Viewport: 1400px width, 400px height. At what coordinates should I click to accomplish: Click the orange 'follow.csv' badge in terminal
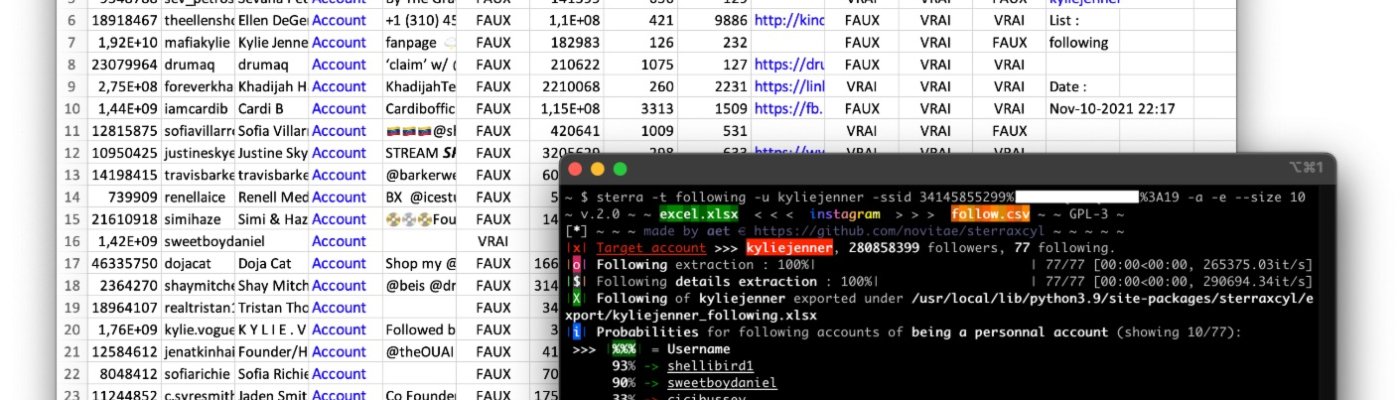990,214
